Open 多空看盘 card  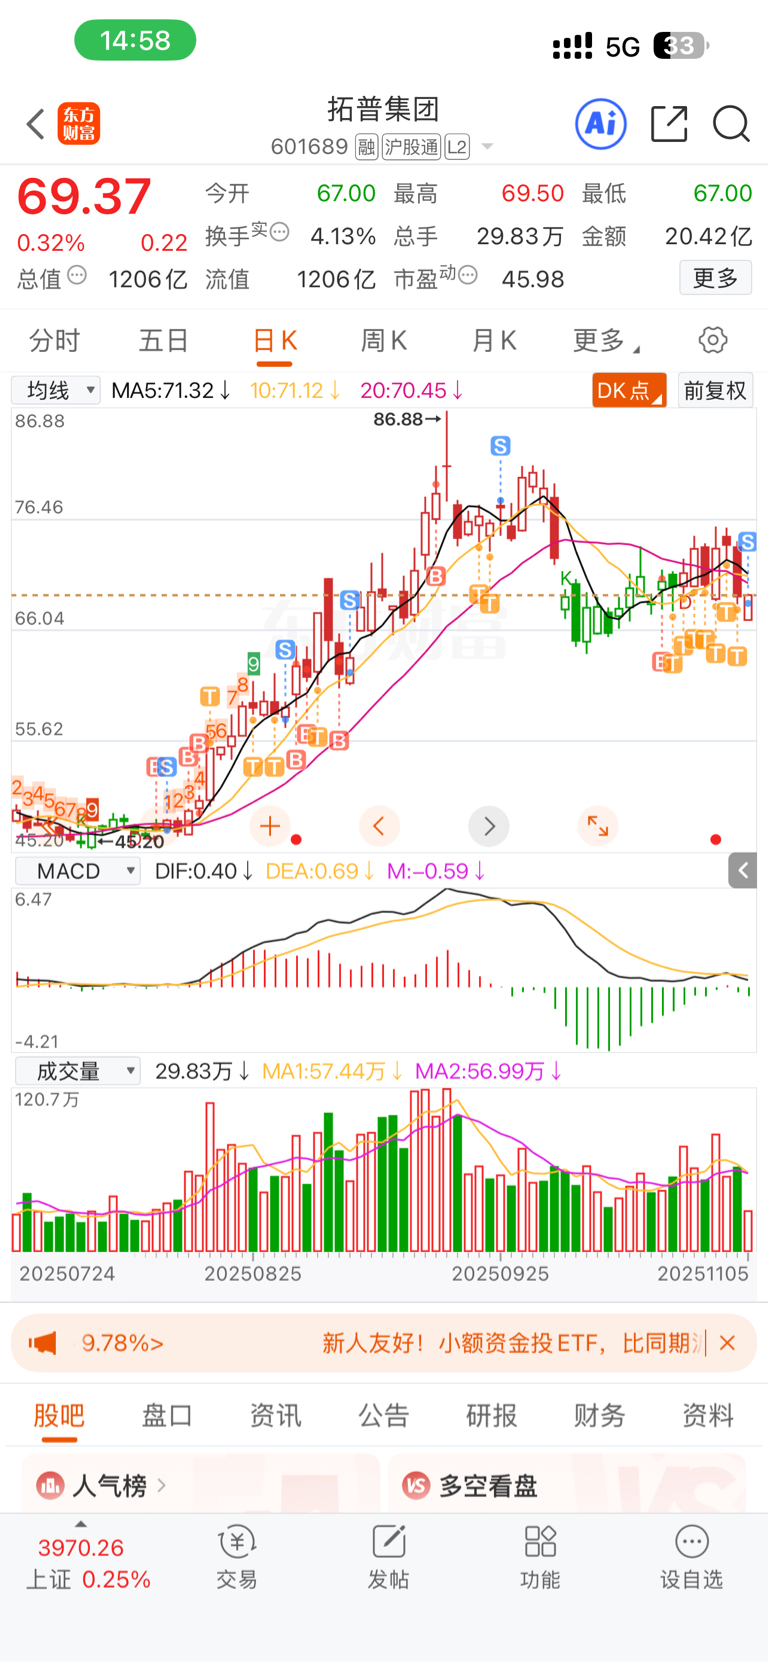coord(567,1485)
